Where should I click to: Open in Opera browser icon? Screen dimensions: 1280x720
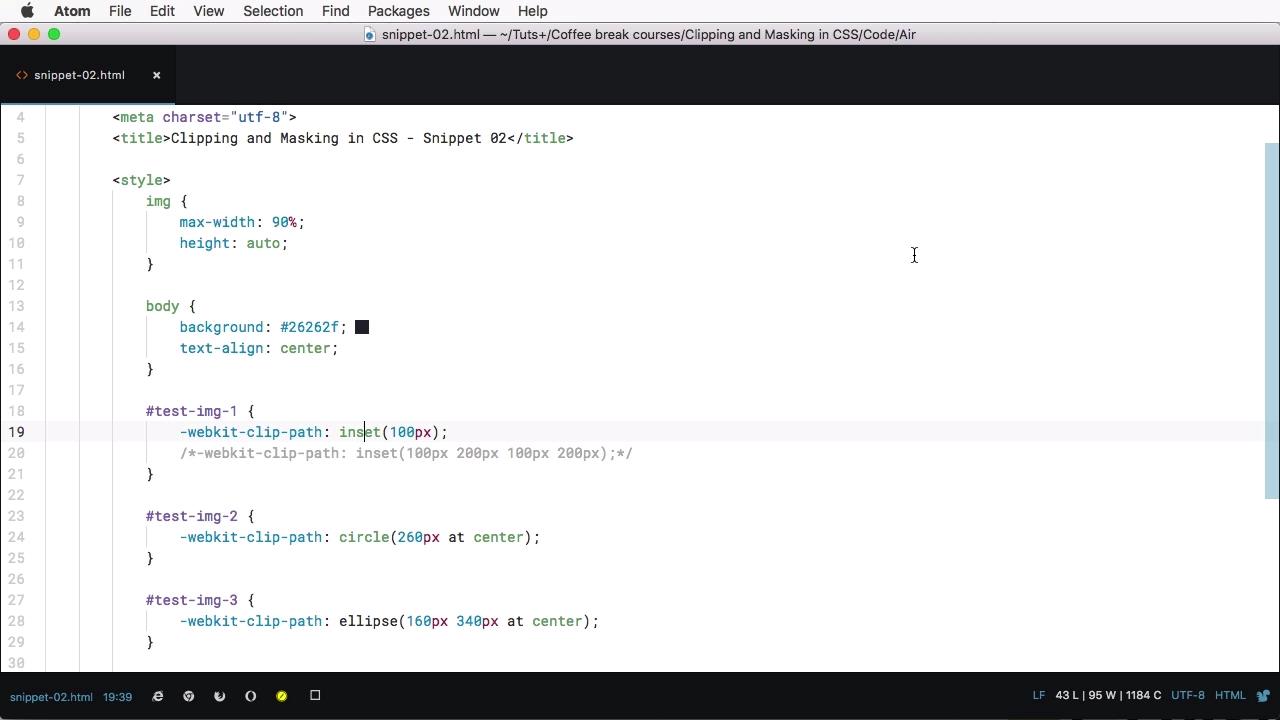[x=250, y=696]
